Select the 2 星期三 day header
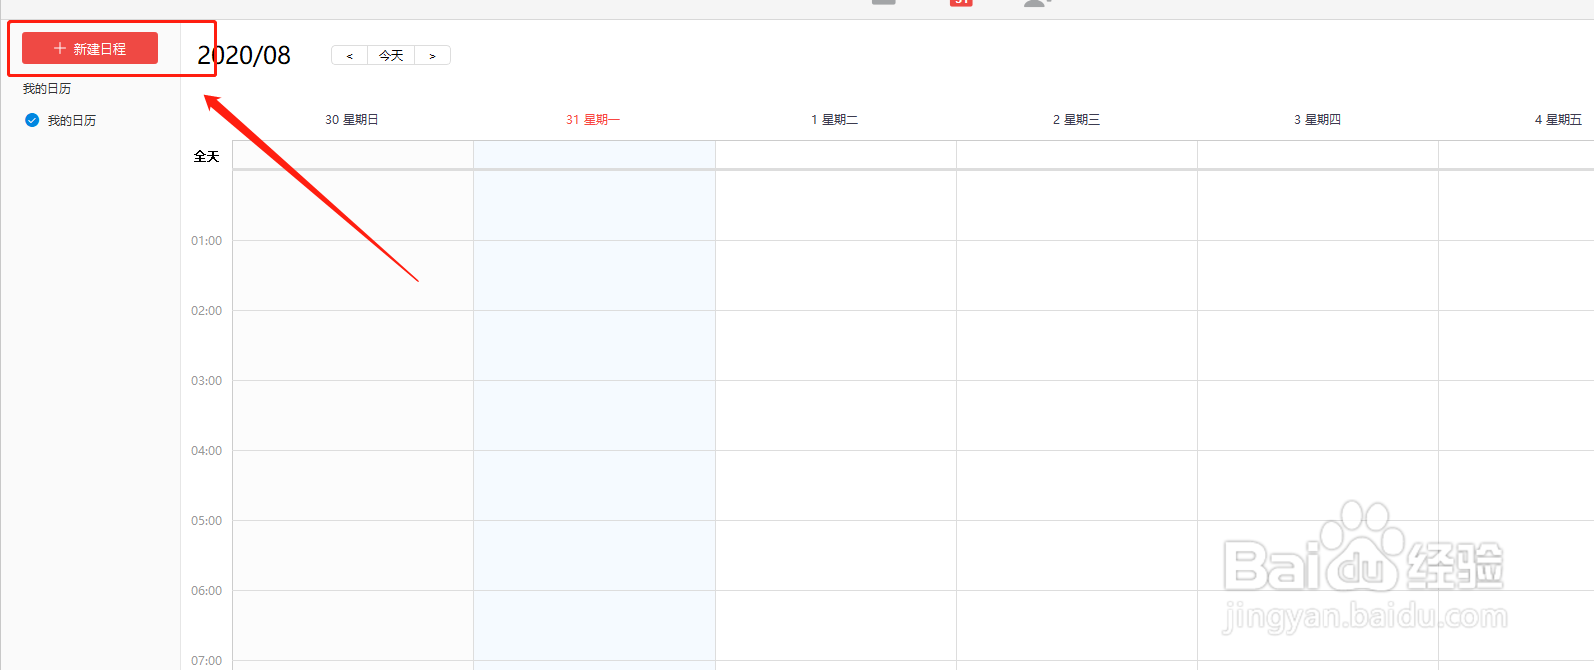This screenshot has height=670, width=1594. [x=1076, y=119]
